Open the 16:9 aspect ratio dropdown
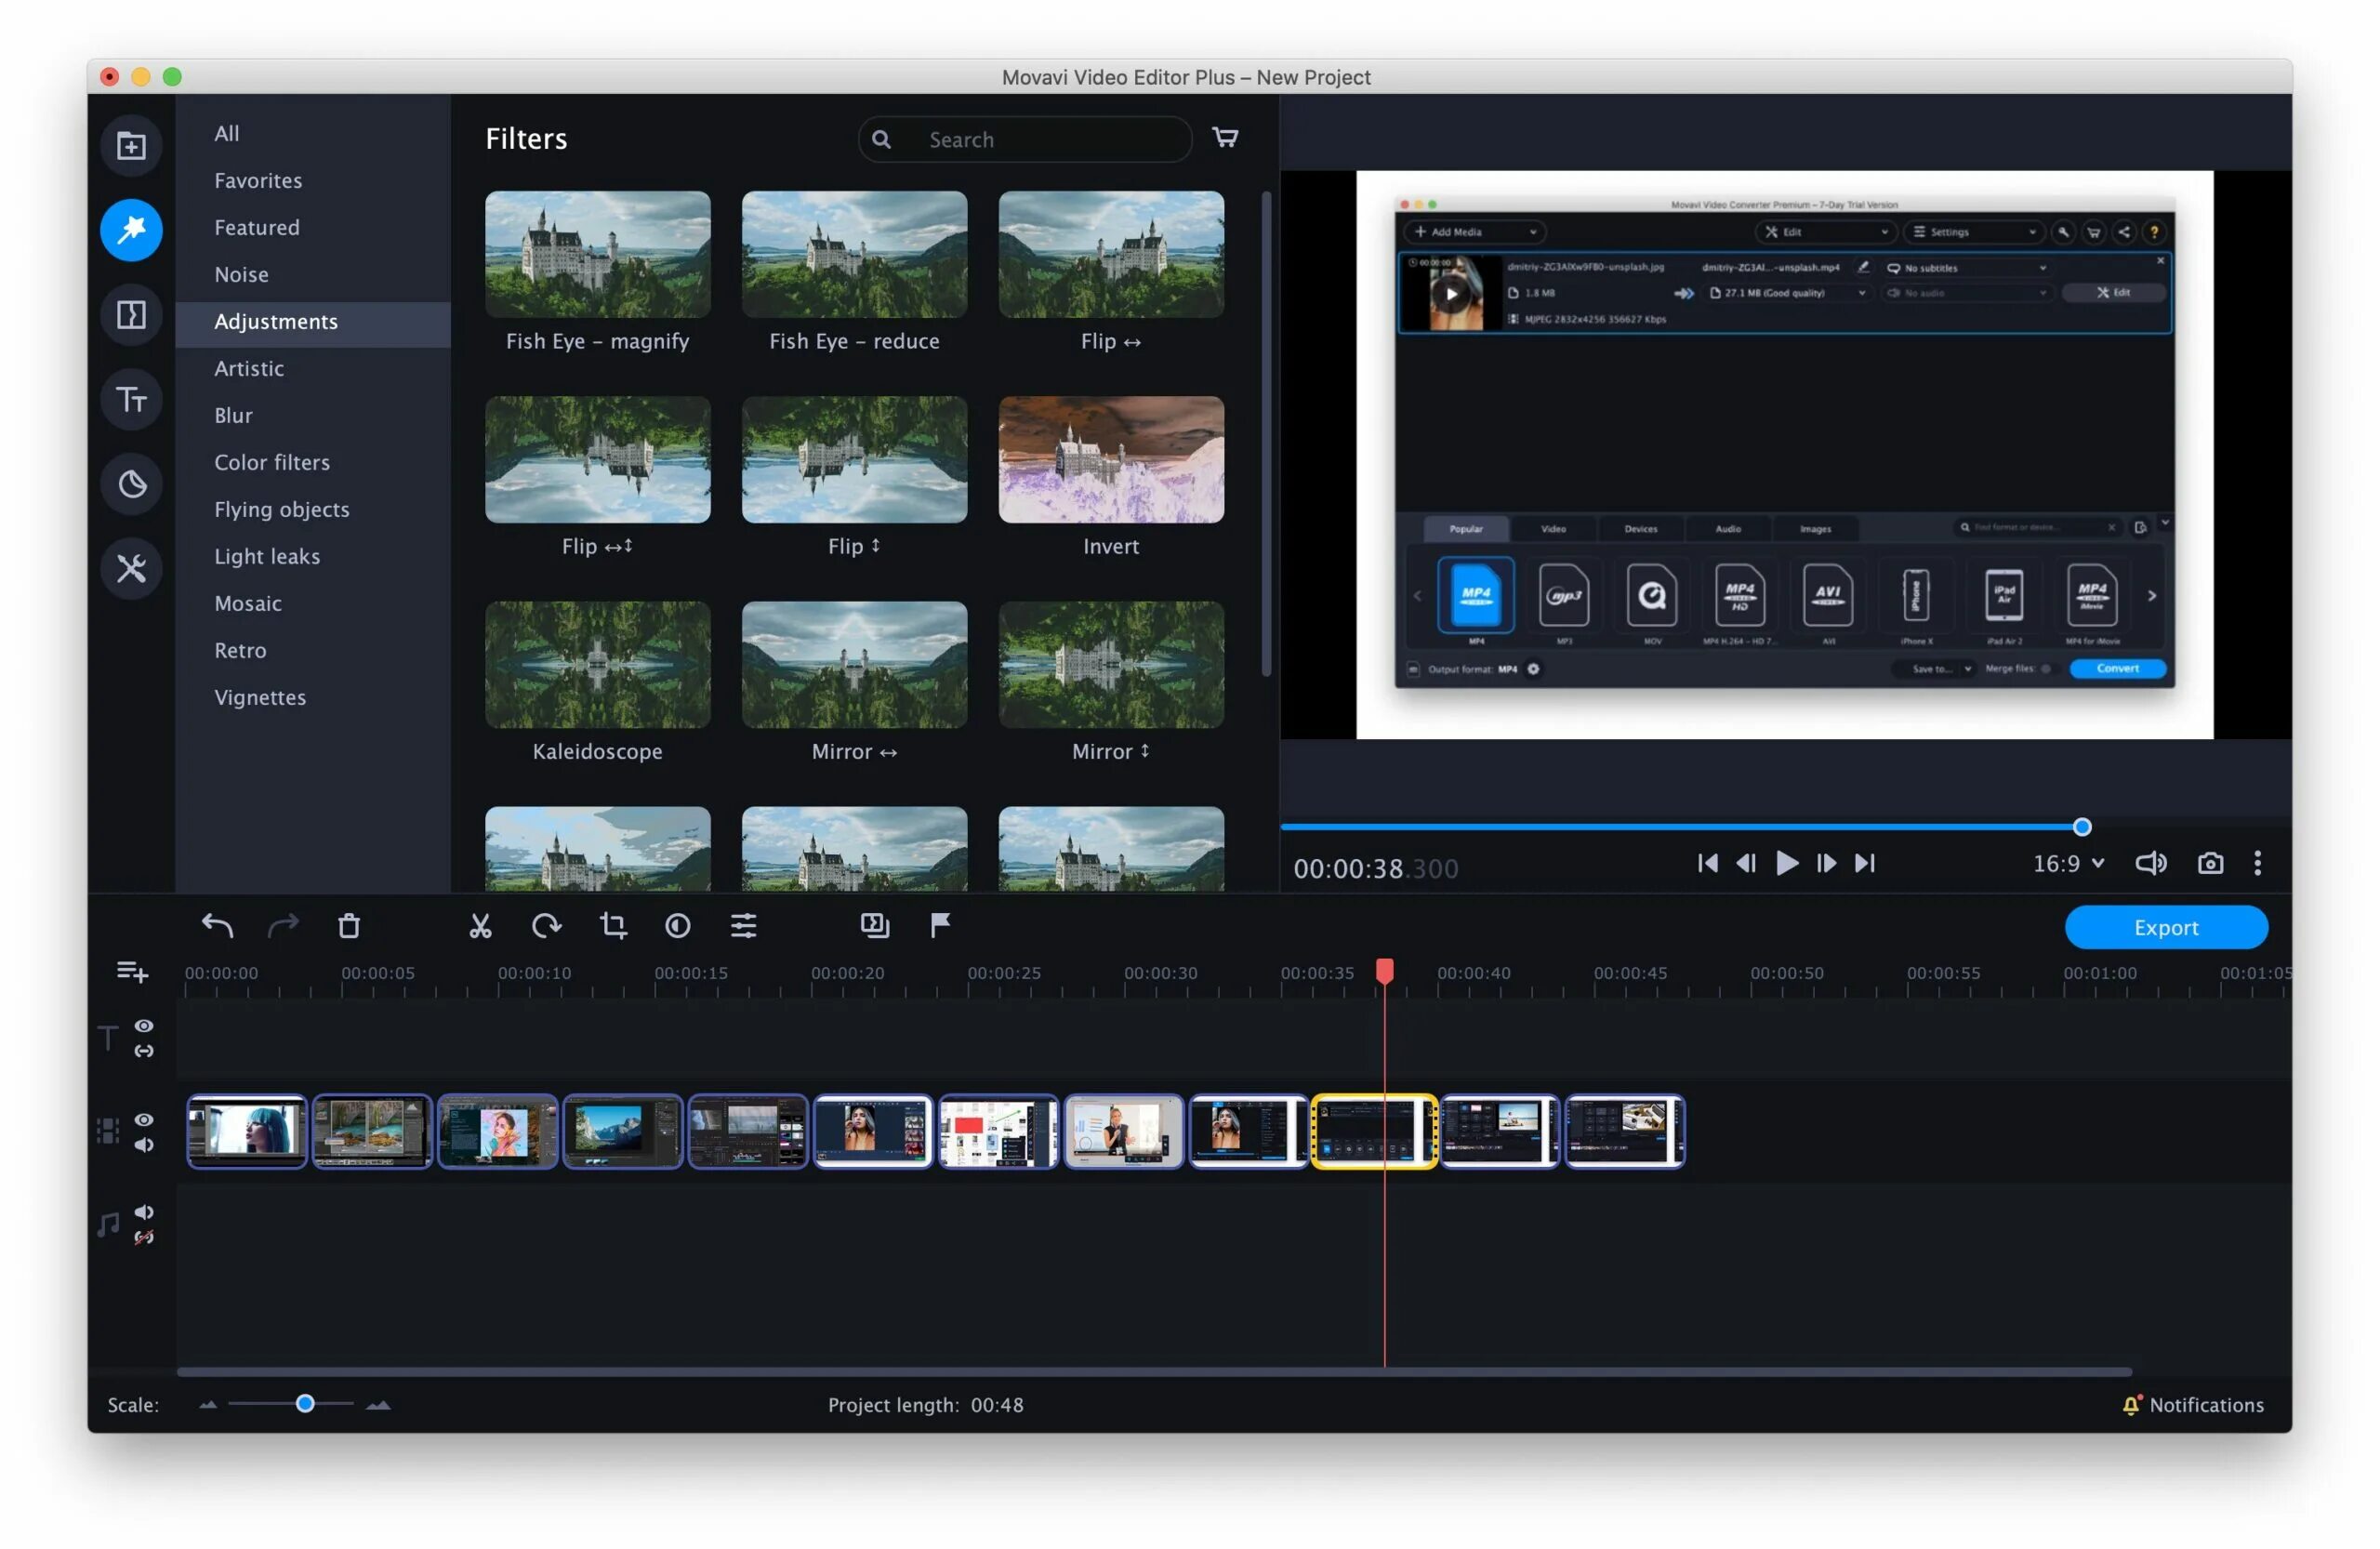 (x=2068, y=863)
